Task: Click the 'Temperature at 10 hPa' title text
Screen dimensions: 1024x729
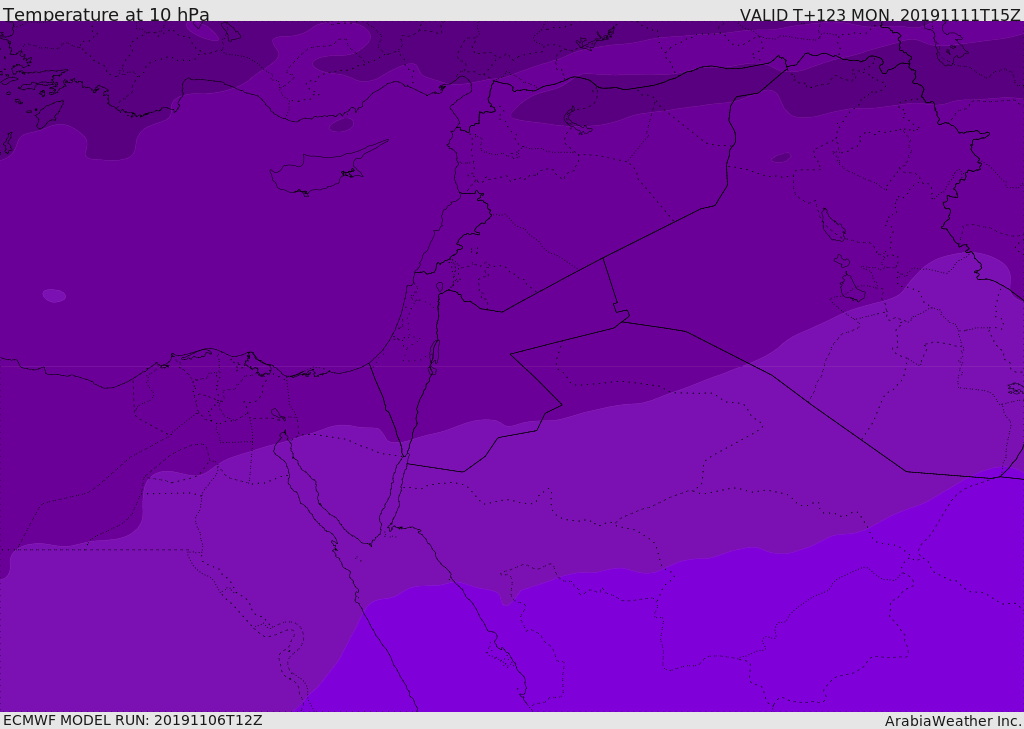Action: (106, 14)
